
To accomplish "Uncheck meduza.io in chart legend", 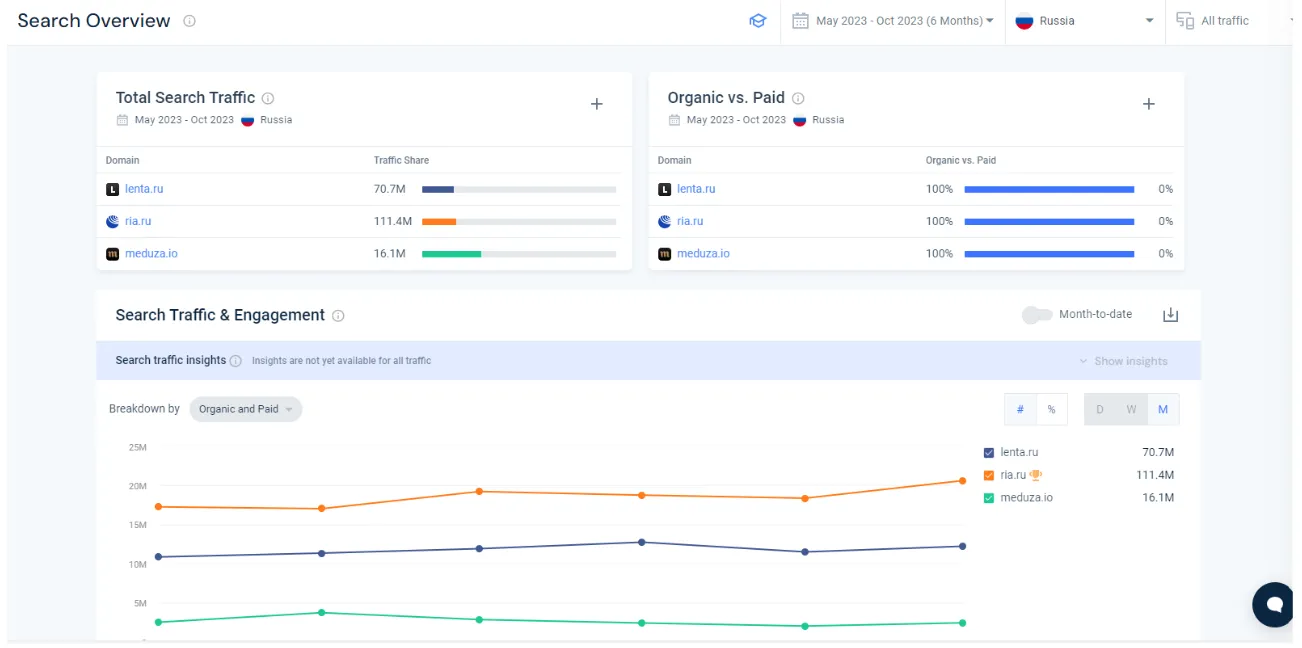I will (989, 498).
